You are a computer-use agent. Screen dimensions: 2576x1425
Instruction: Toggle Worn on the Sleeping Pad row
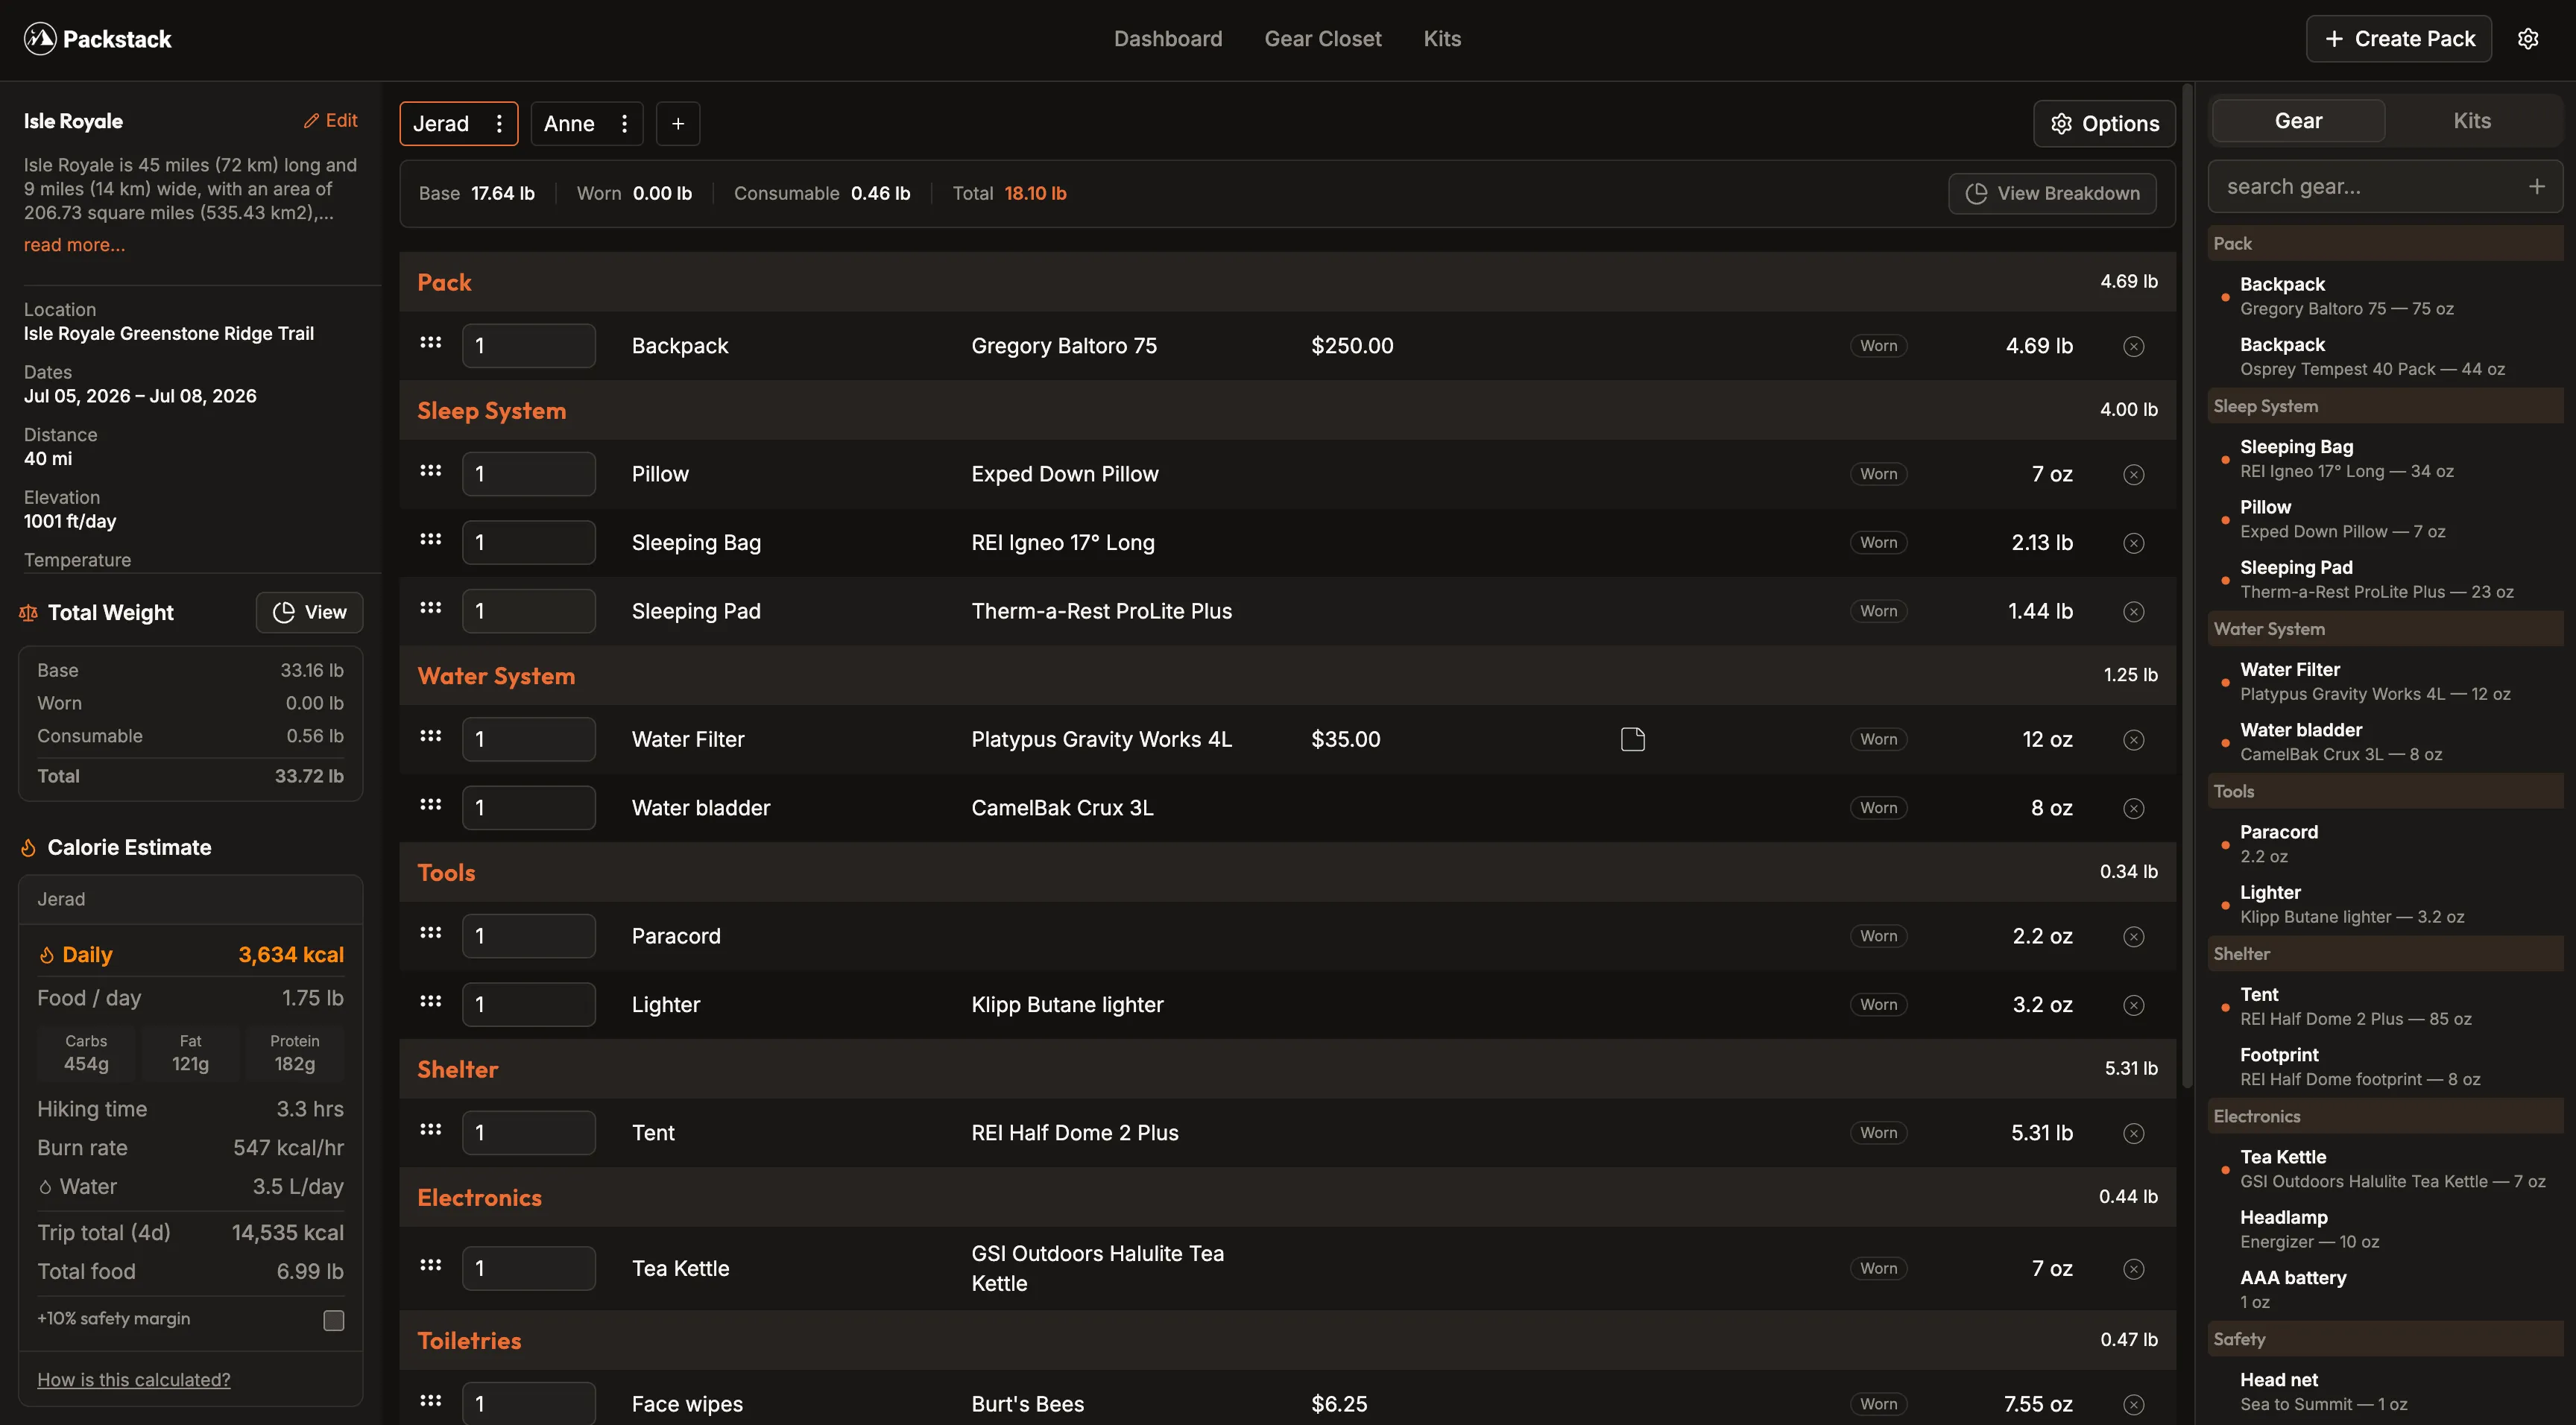[1878, 611]
